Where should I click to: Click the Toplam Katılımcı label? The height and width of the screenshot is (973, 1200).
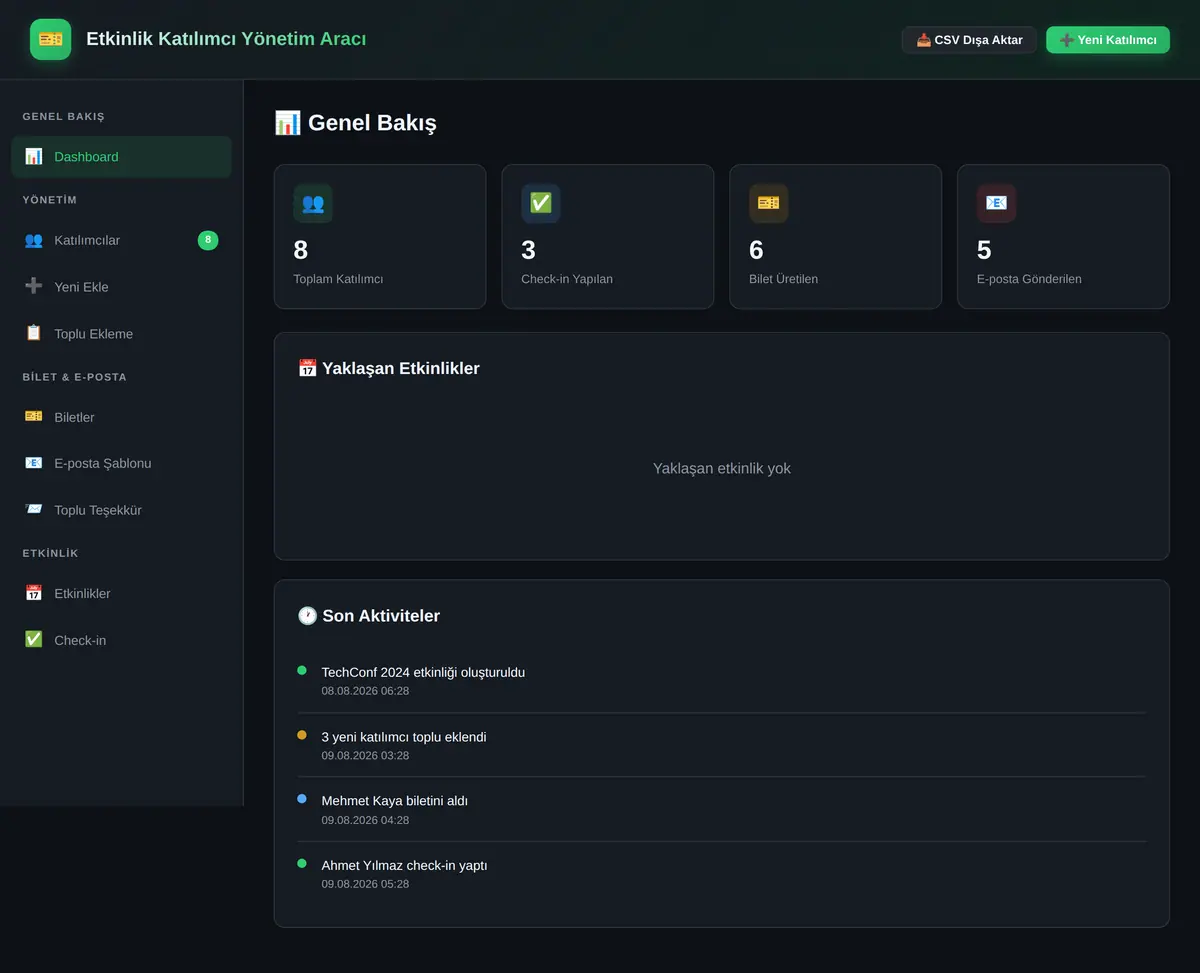pos(338,279)
